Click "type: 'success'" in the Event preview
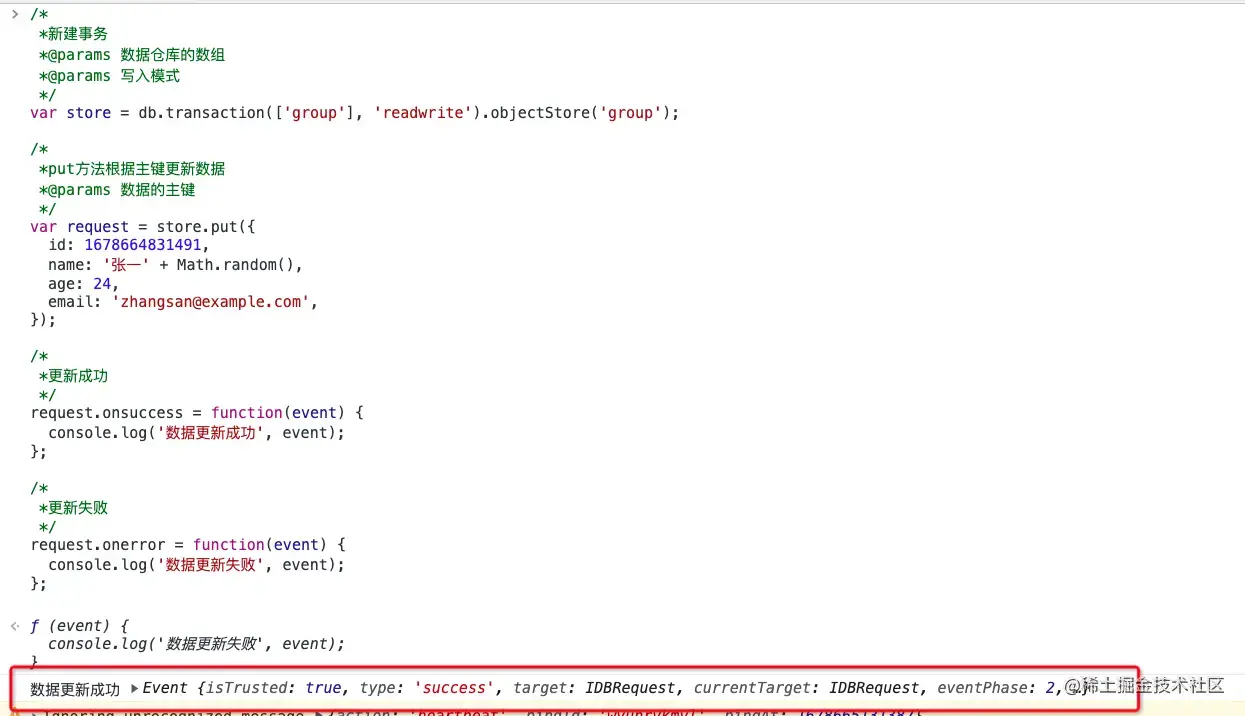This screenshot has height=716, width=1245. pyautogui.click(x=429, y=688)
